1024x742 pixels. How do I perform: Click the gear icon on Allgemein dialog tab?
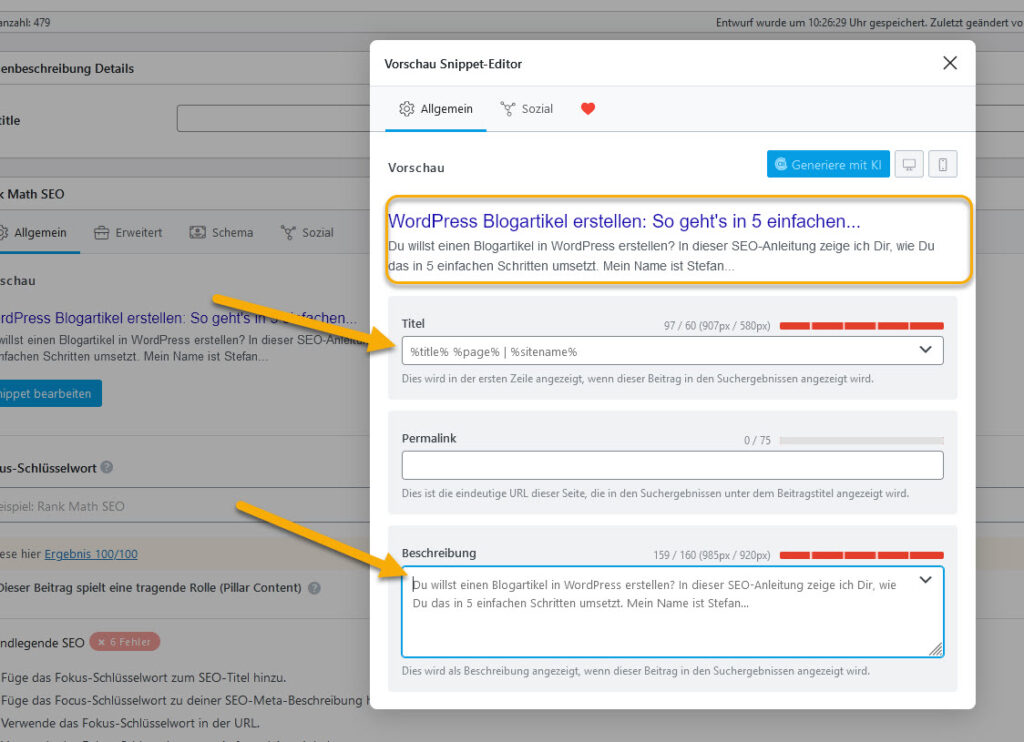coord(407,109)
